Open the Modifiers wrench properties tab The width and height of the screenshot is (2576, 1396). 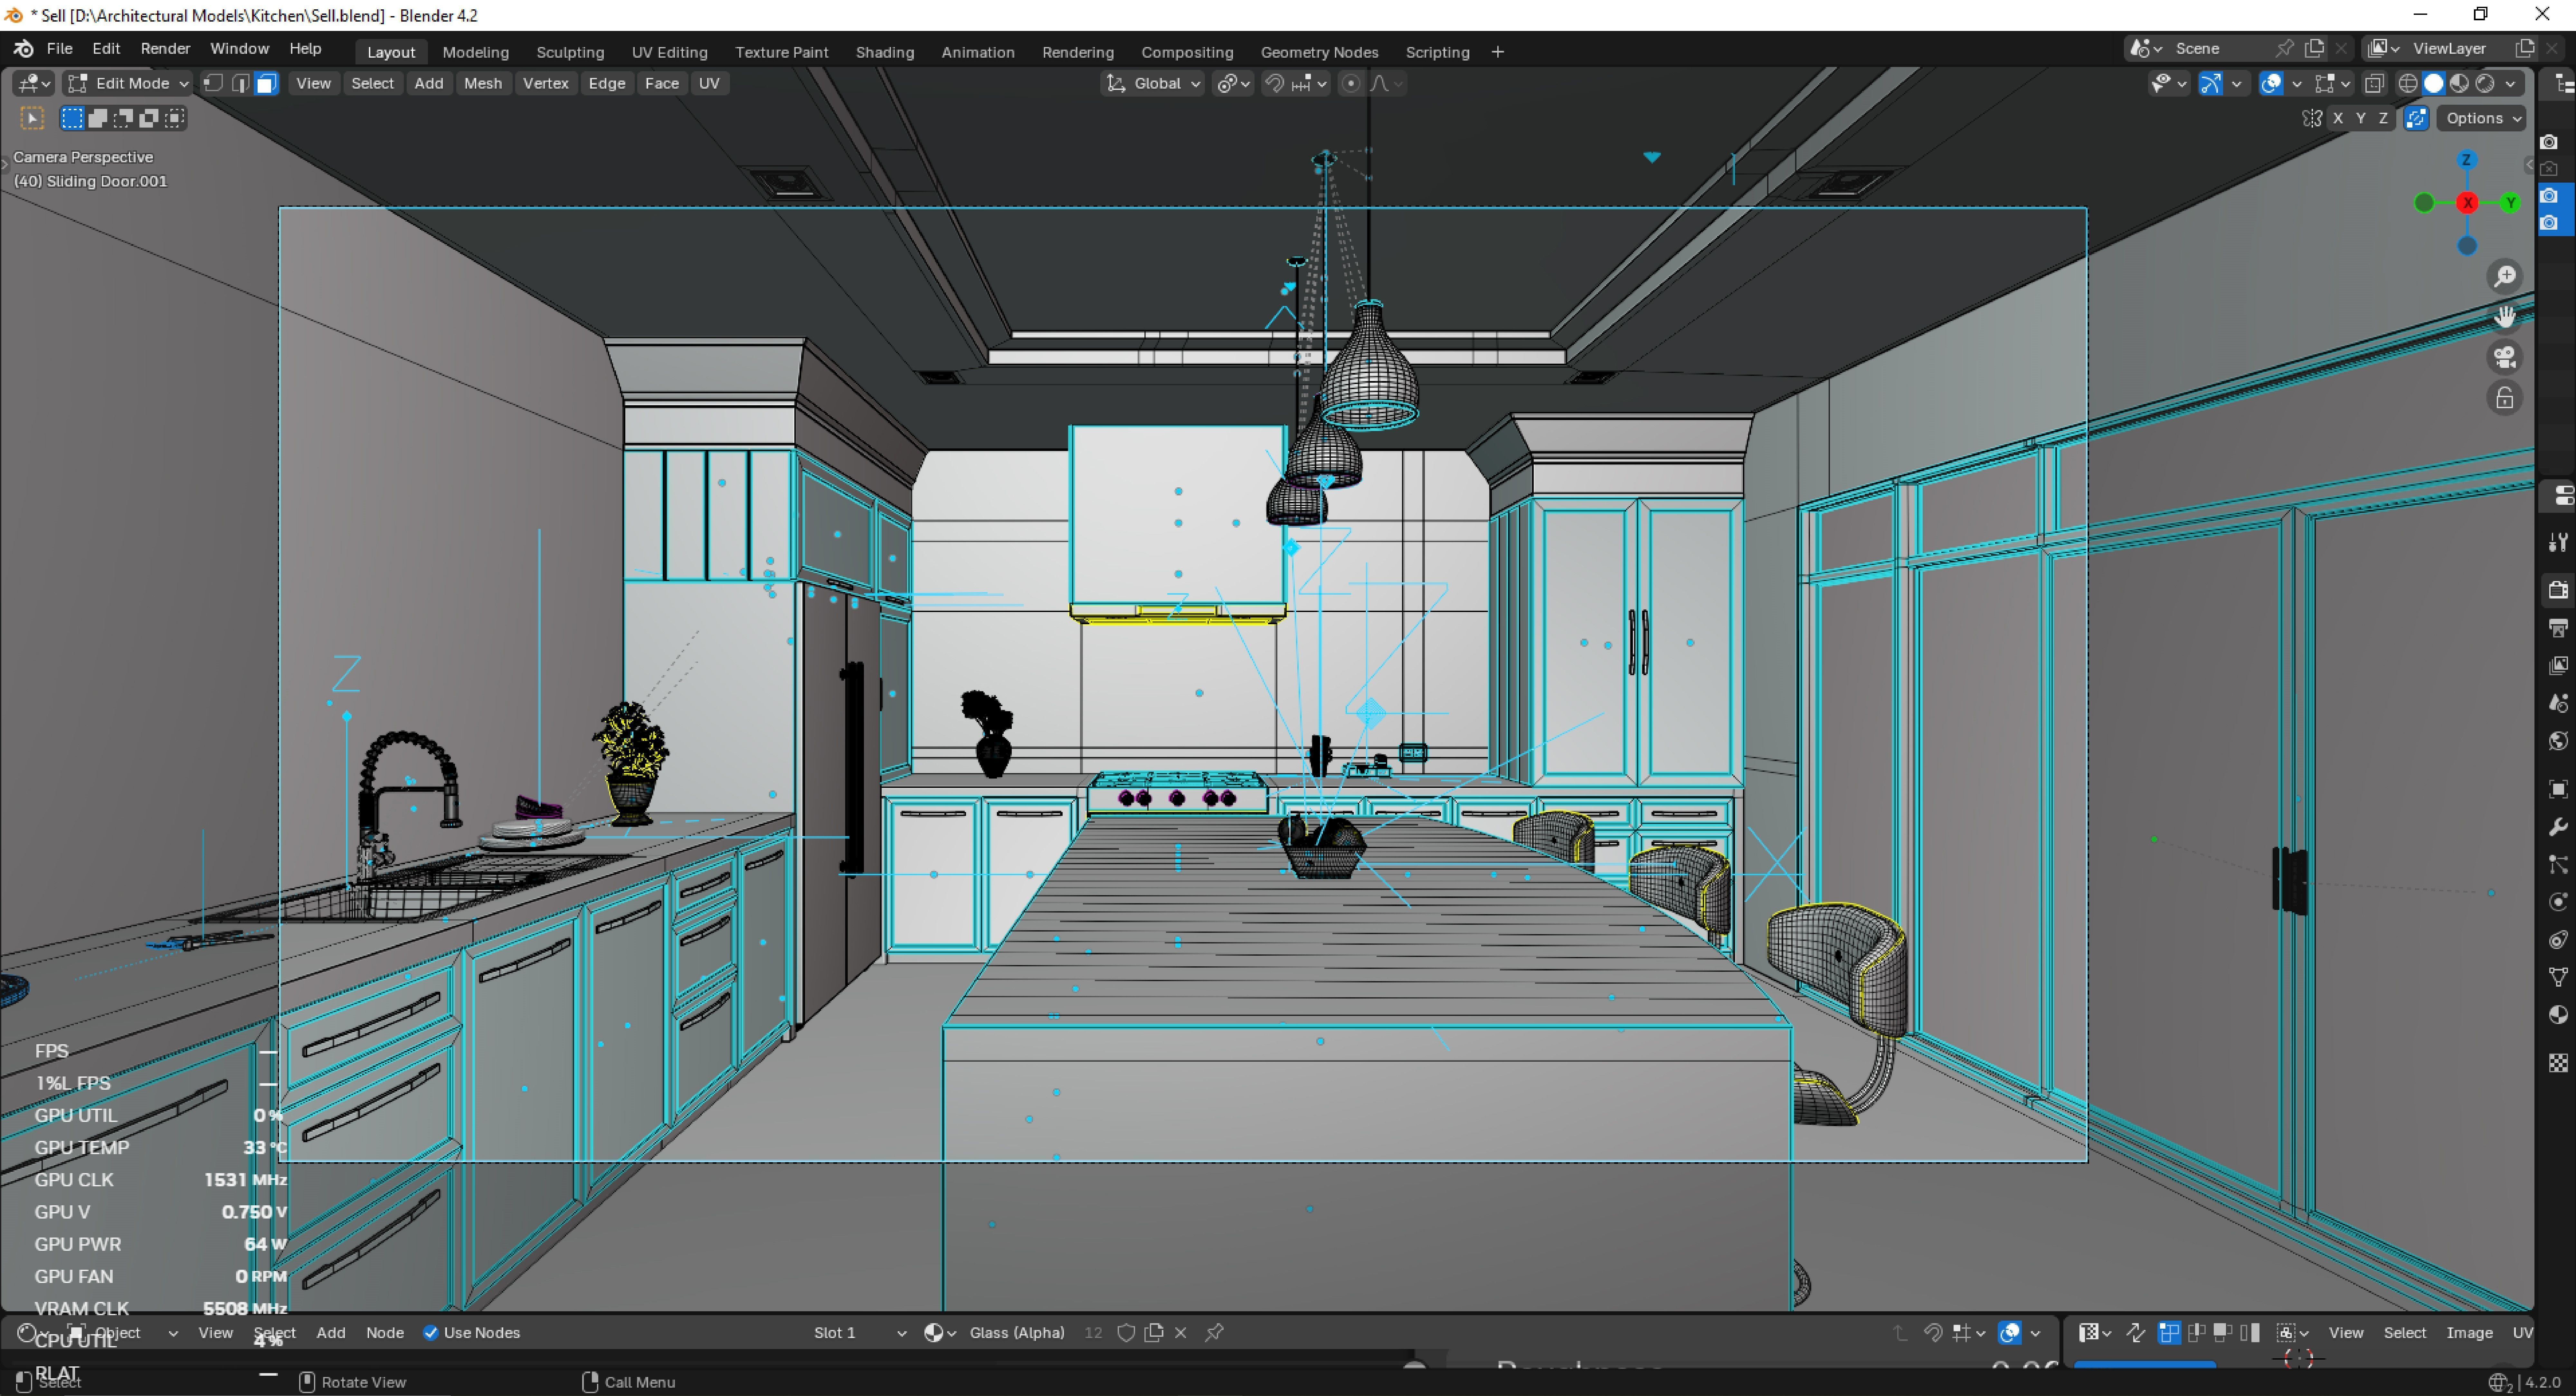[2558, 827]
